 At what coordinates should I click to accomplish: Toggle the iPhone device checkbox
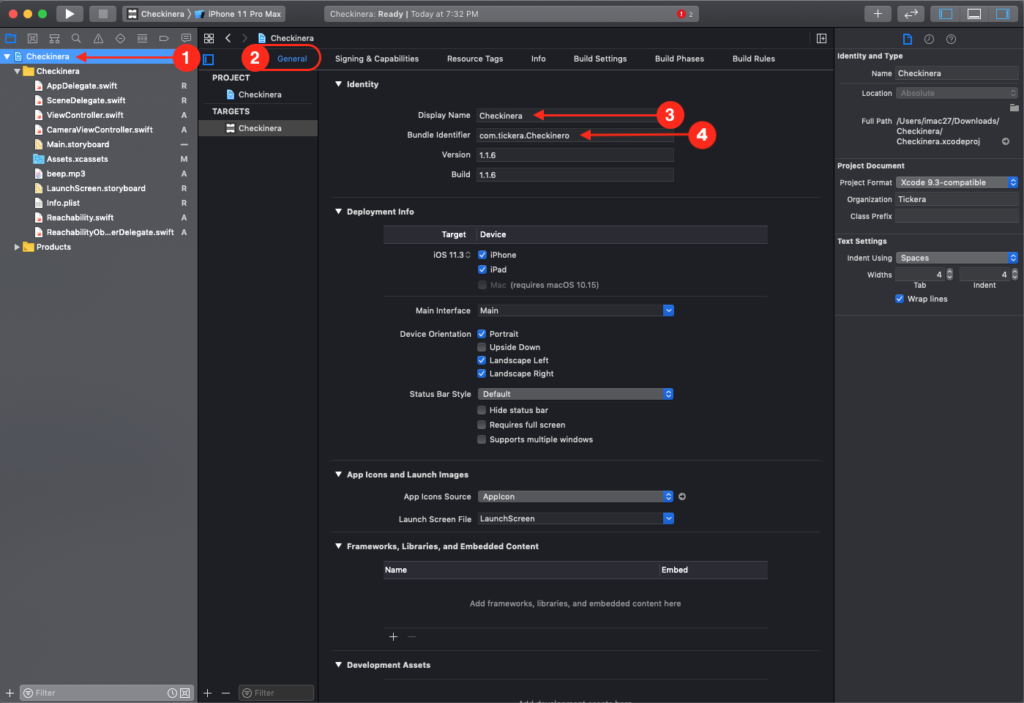coord(482,255)
